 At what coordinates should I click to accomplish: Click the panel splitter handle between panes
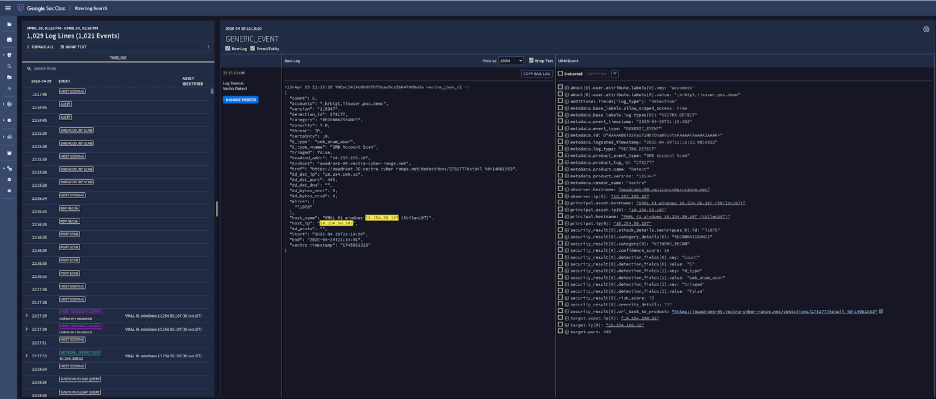217,208
